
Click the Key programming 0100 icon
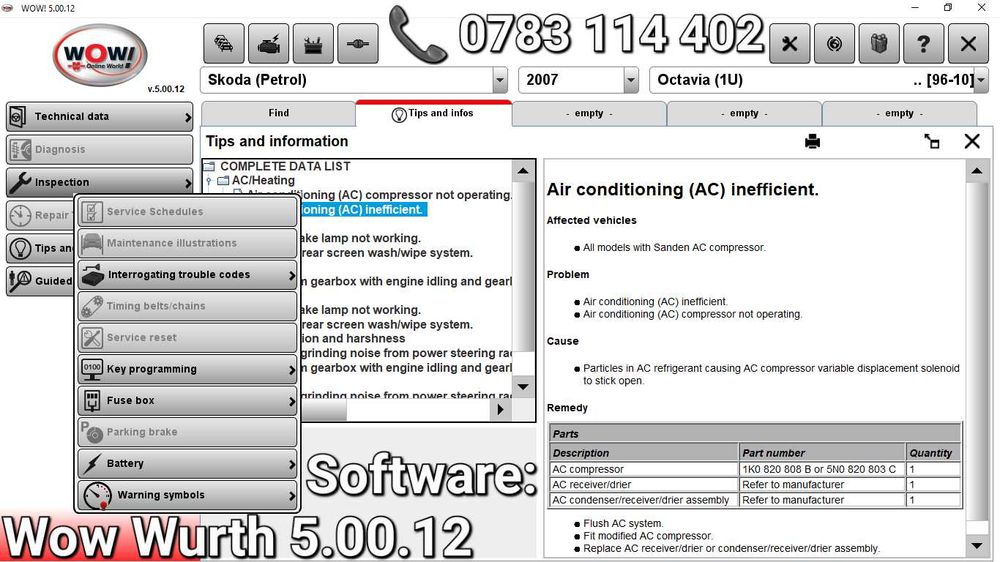coord(92,369)
